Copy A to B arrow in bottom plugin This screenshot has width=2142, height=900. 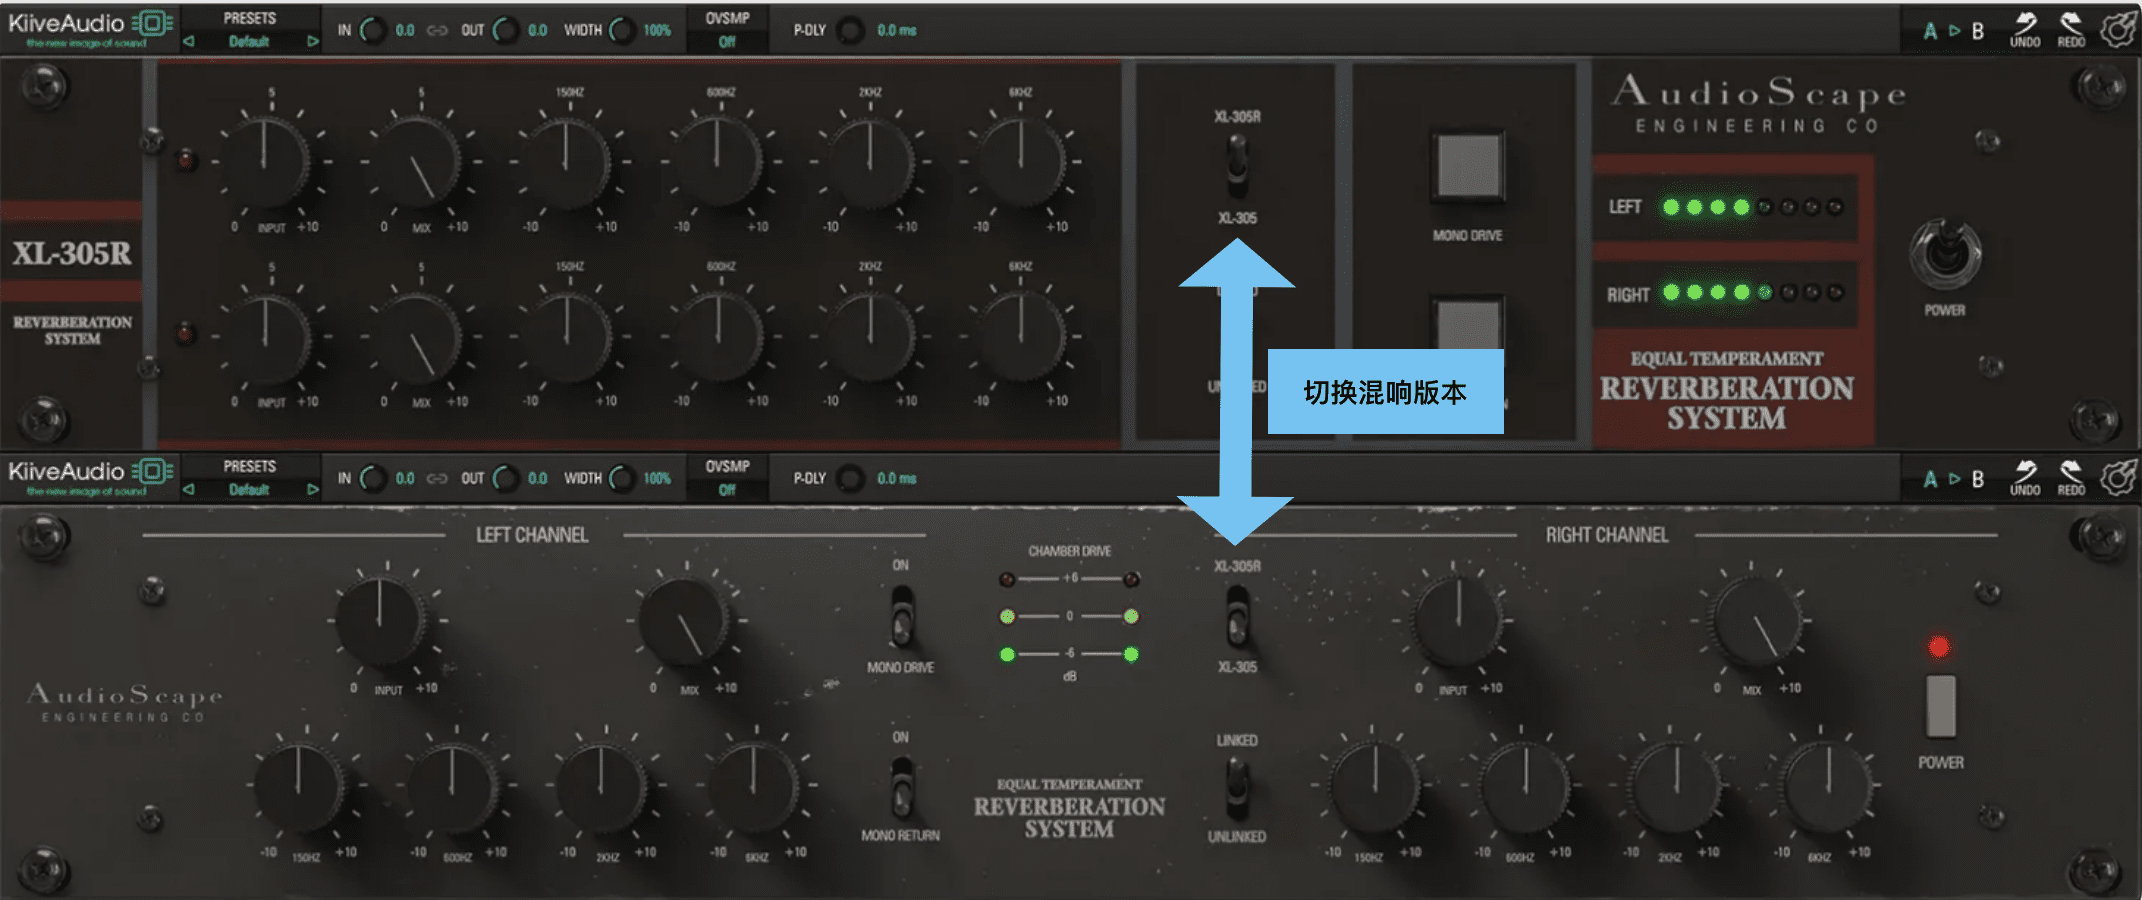[1954, 478]
